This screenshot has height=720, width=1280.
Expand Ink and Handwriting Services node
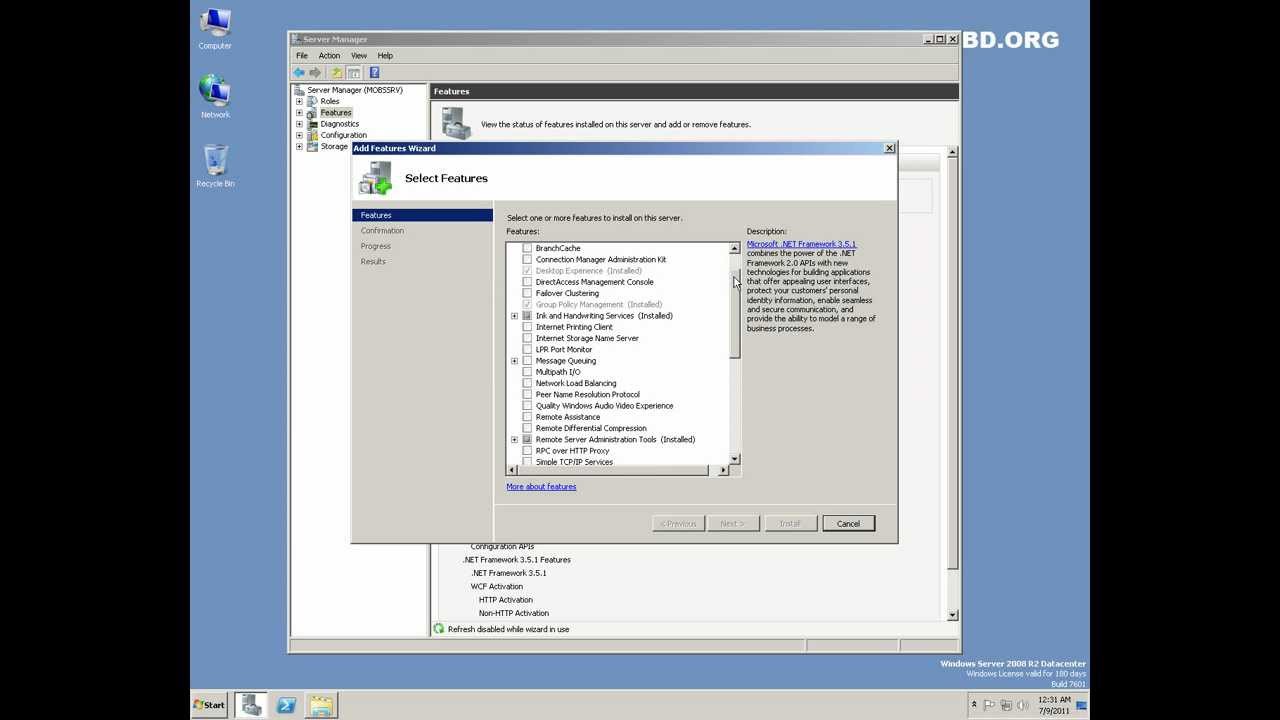coord(514,316)
